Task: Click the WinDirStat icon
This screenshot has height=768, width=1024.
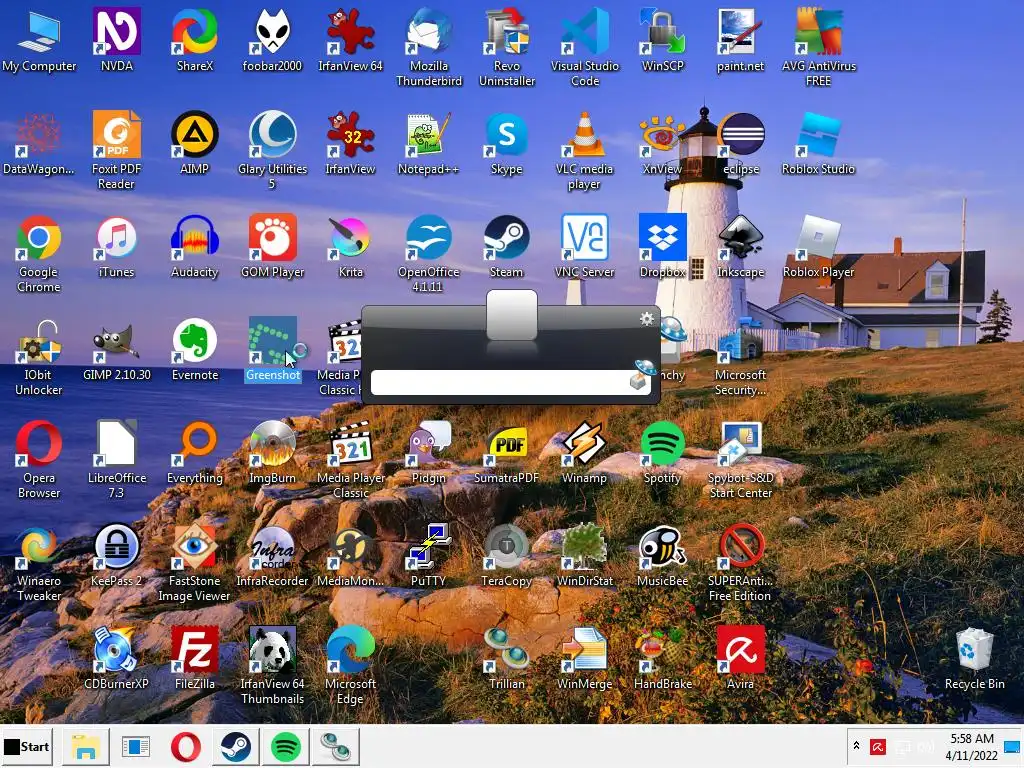Action: point(584,555)
